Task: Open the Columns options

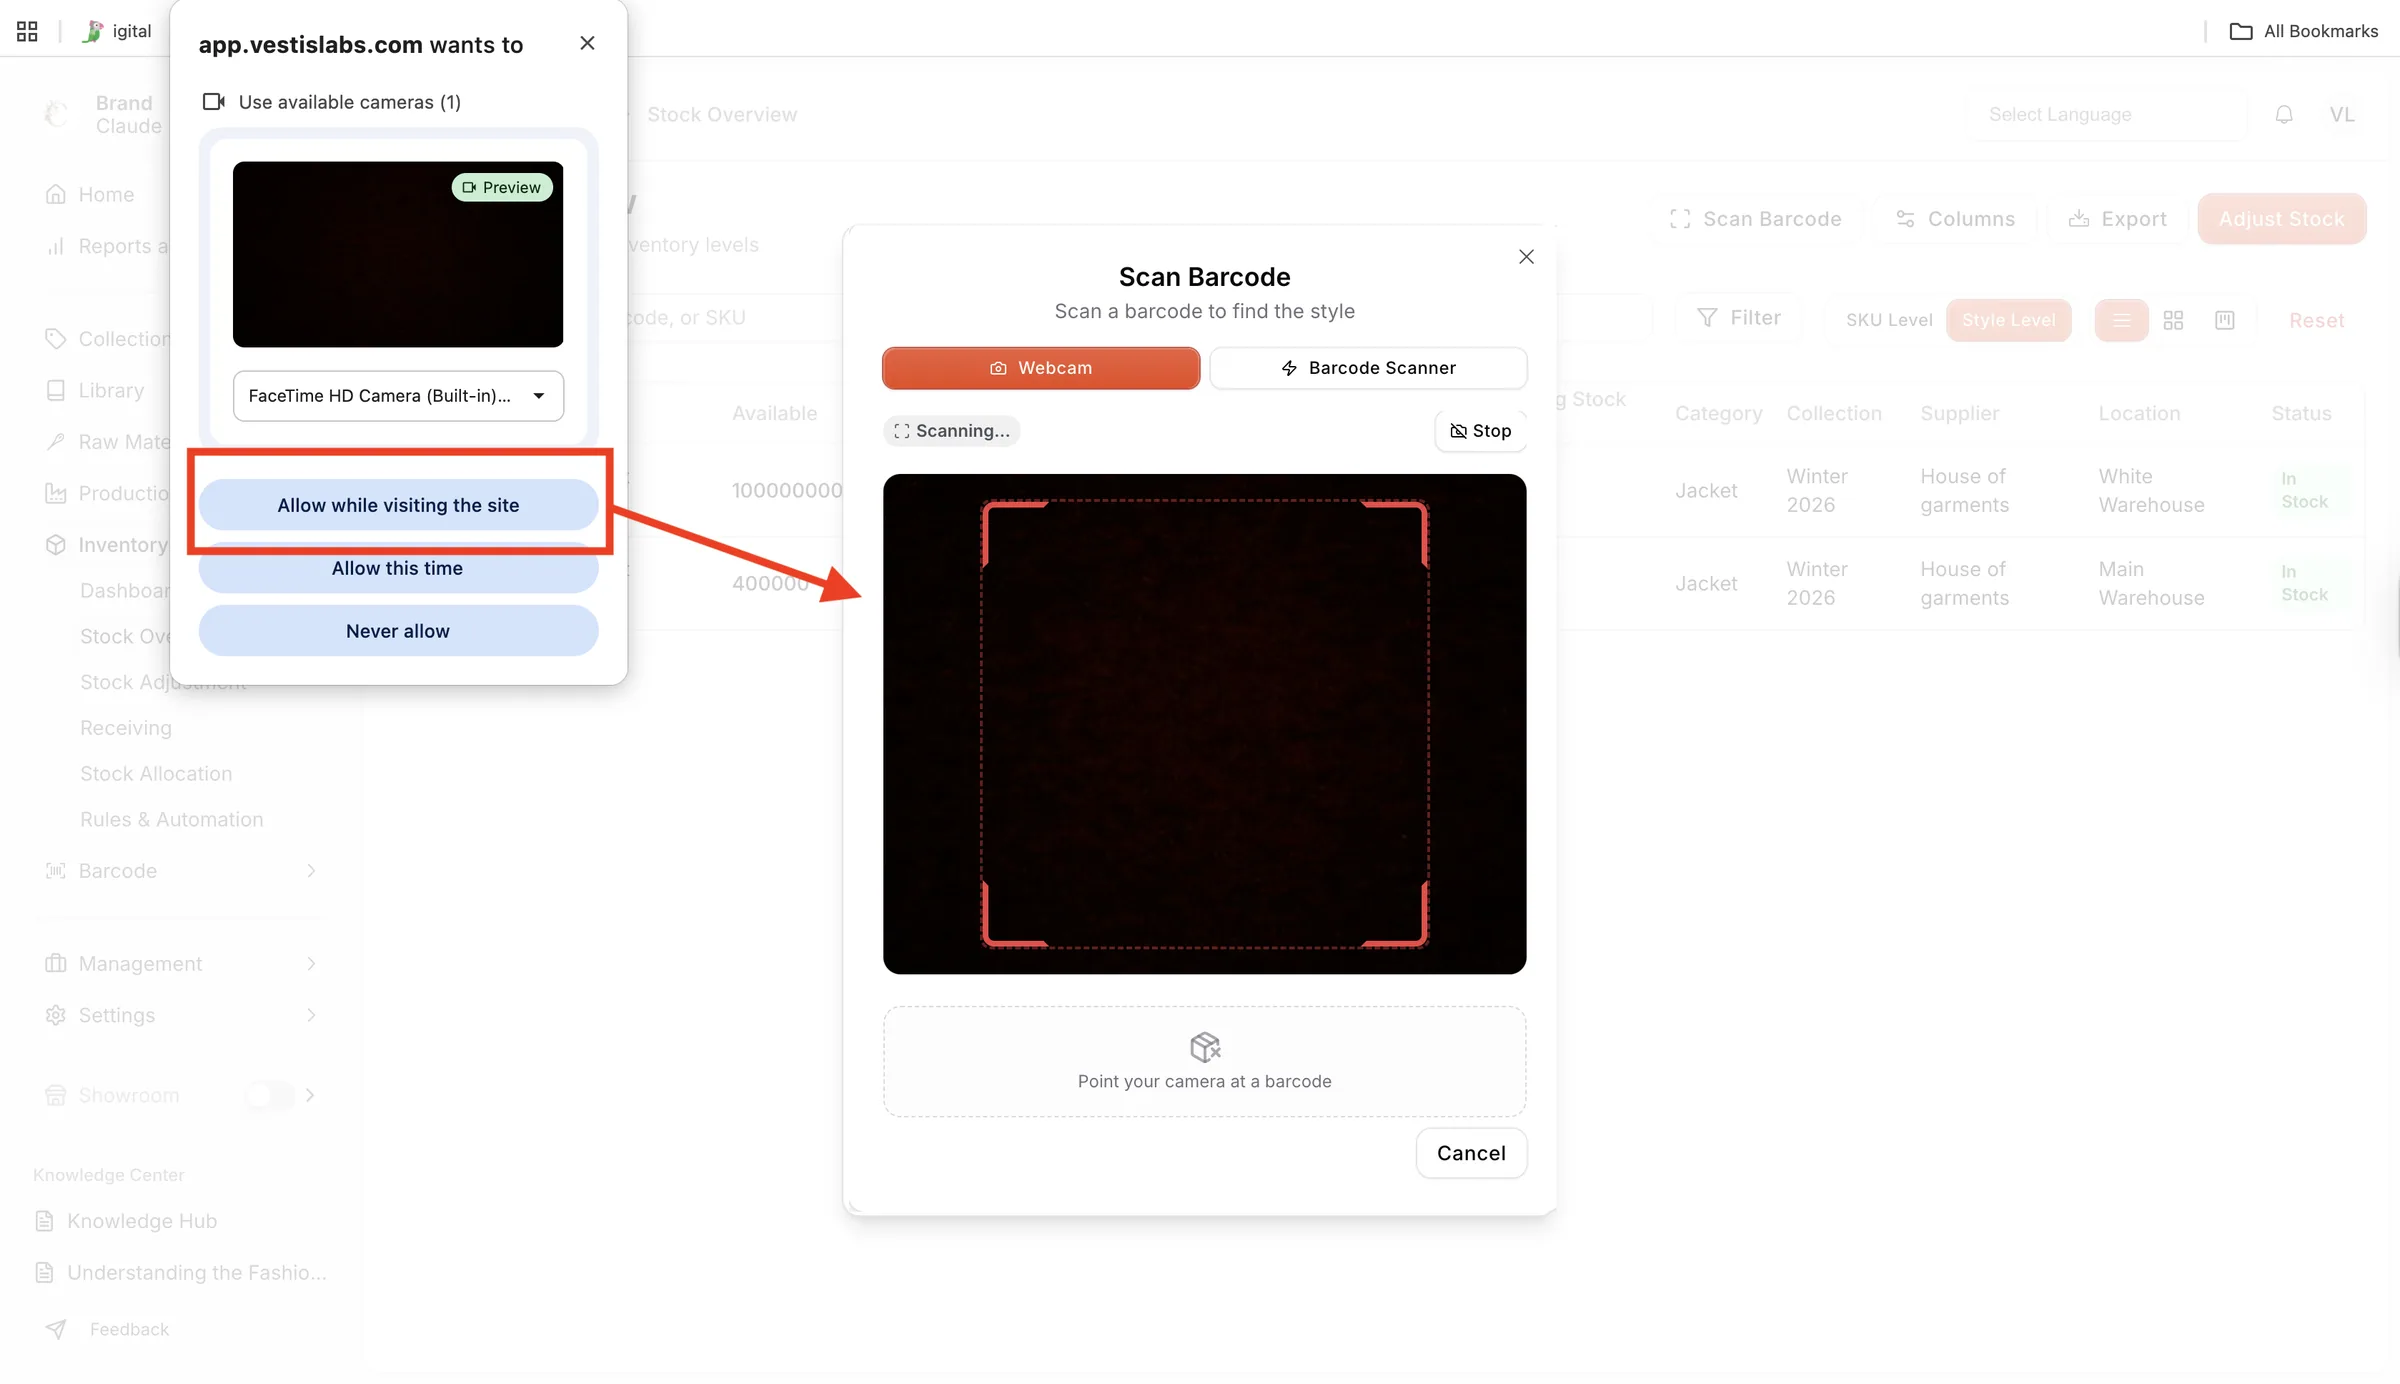Action: (1955, 219)
